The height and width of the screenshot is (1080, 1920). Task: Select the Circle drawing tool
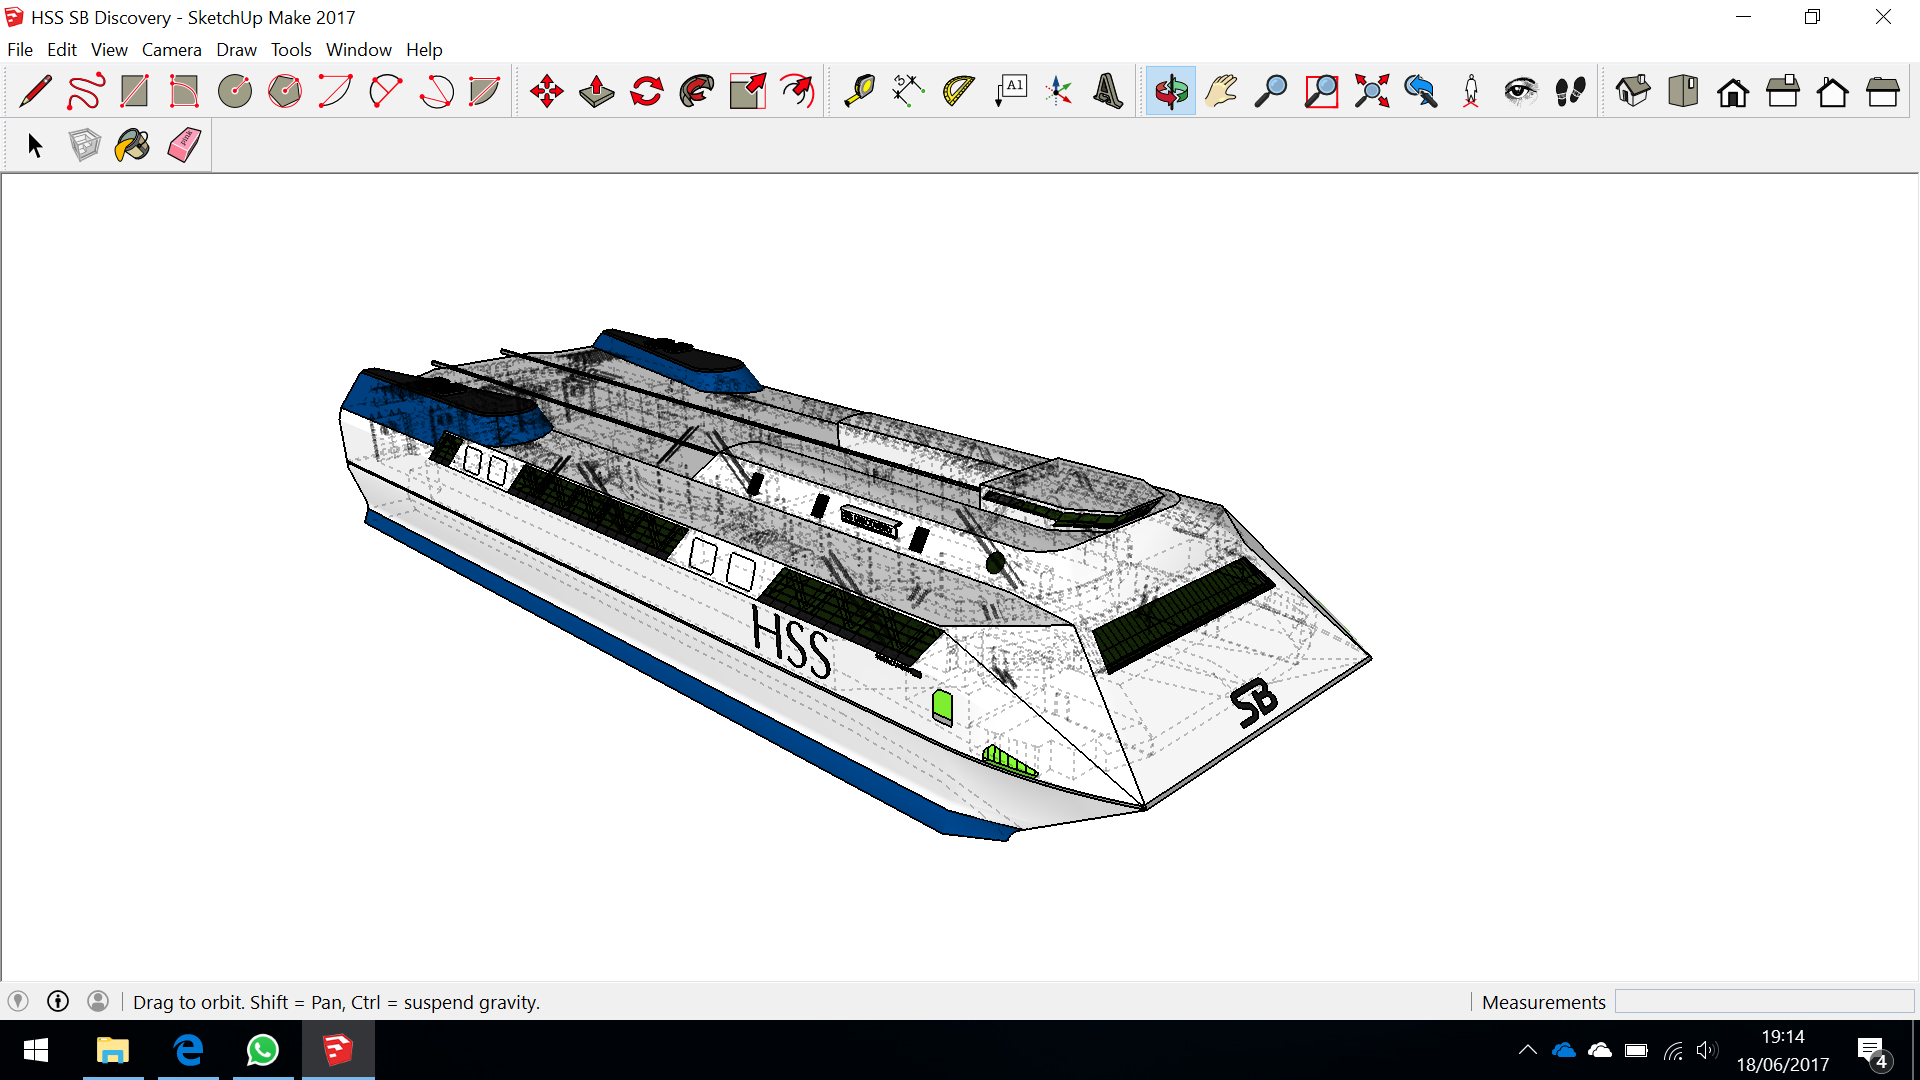pos(235,91)
